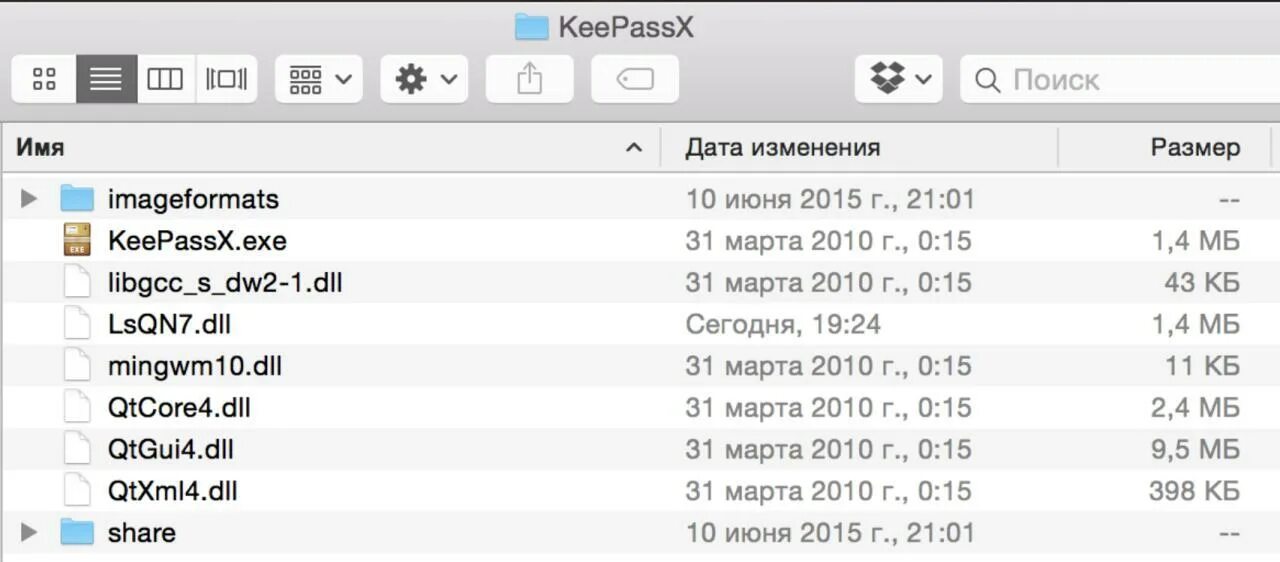Open the Action gear menu
This screenshot has width=1280, height=562.
(424, 79)
